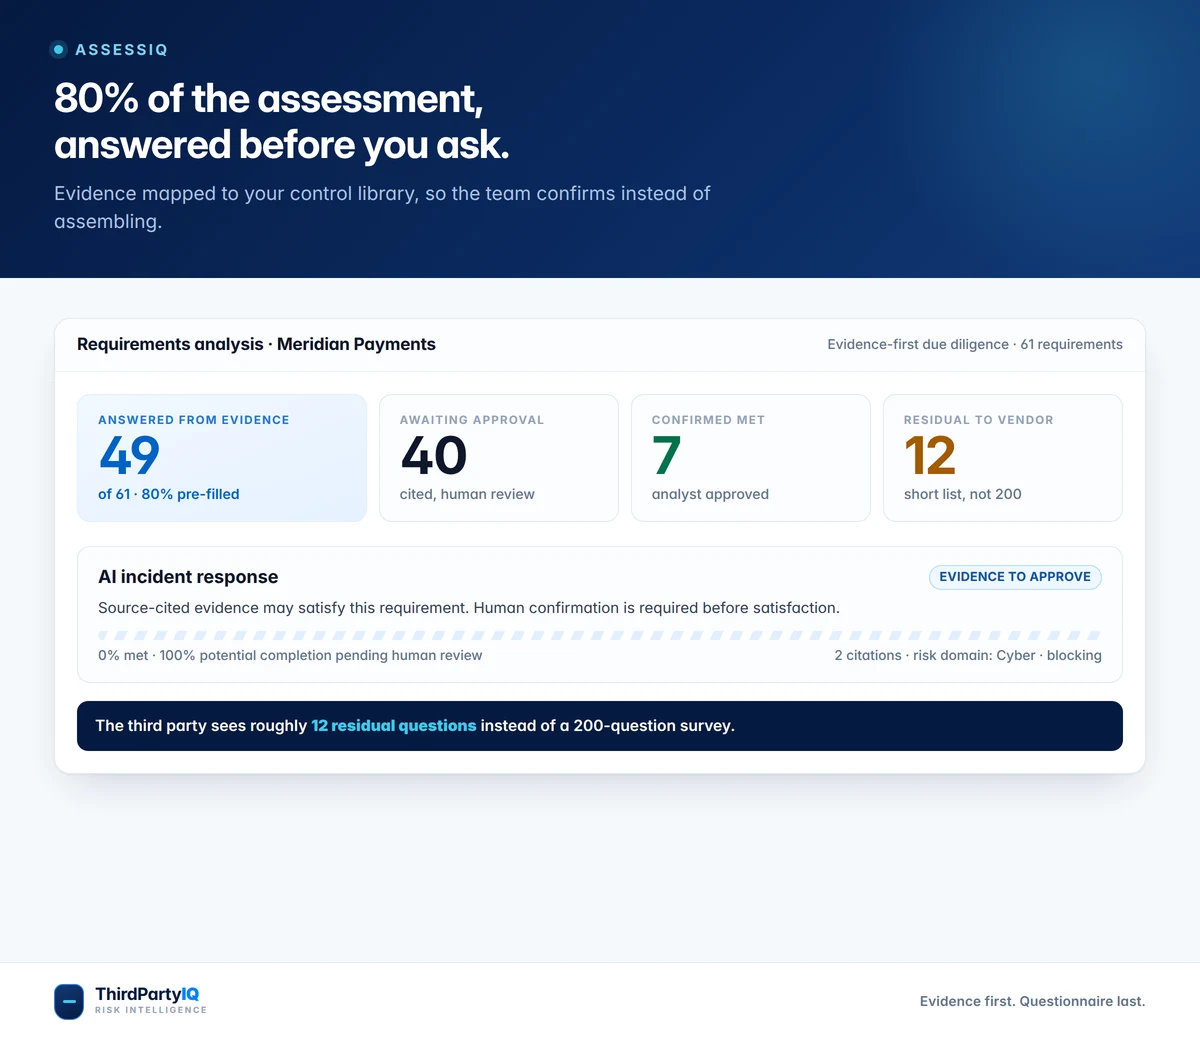This screenshot has height=1040, width=1200.
Task: Click the striped AI incident response progress bar
Action: pos(600,635)
